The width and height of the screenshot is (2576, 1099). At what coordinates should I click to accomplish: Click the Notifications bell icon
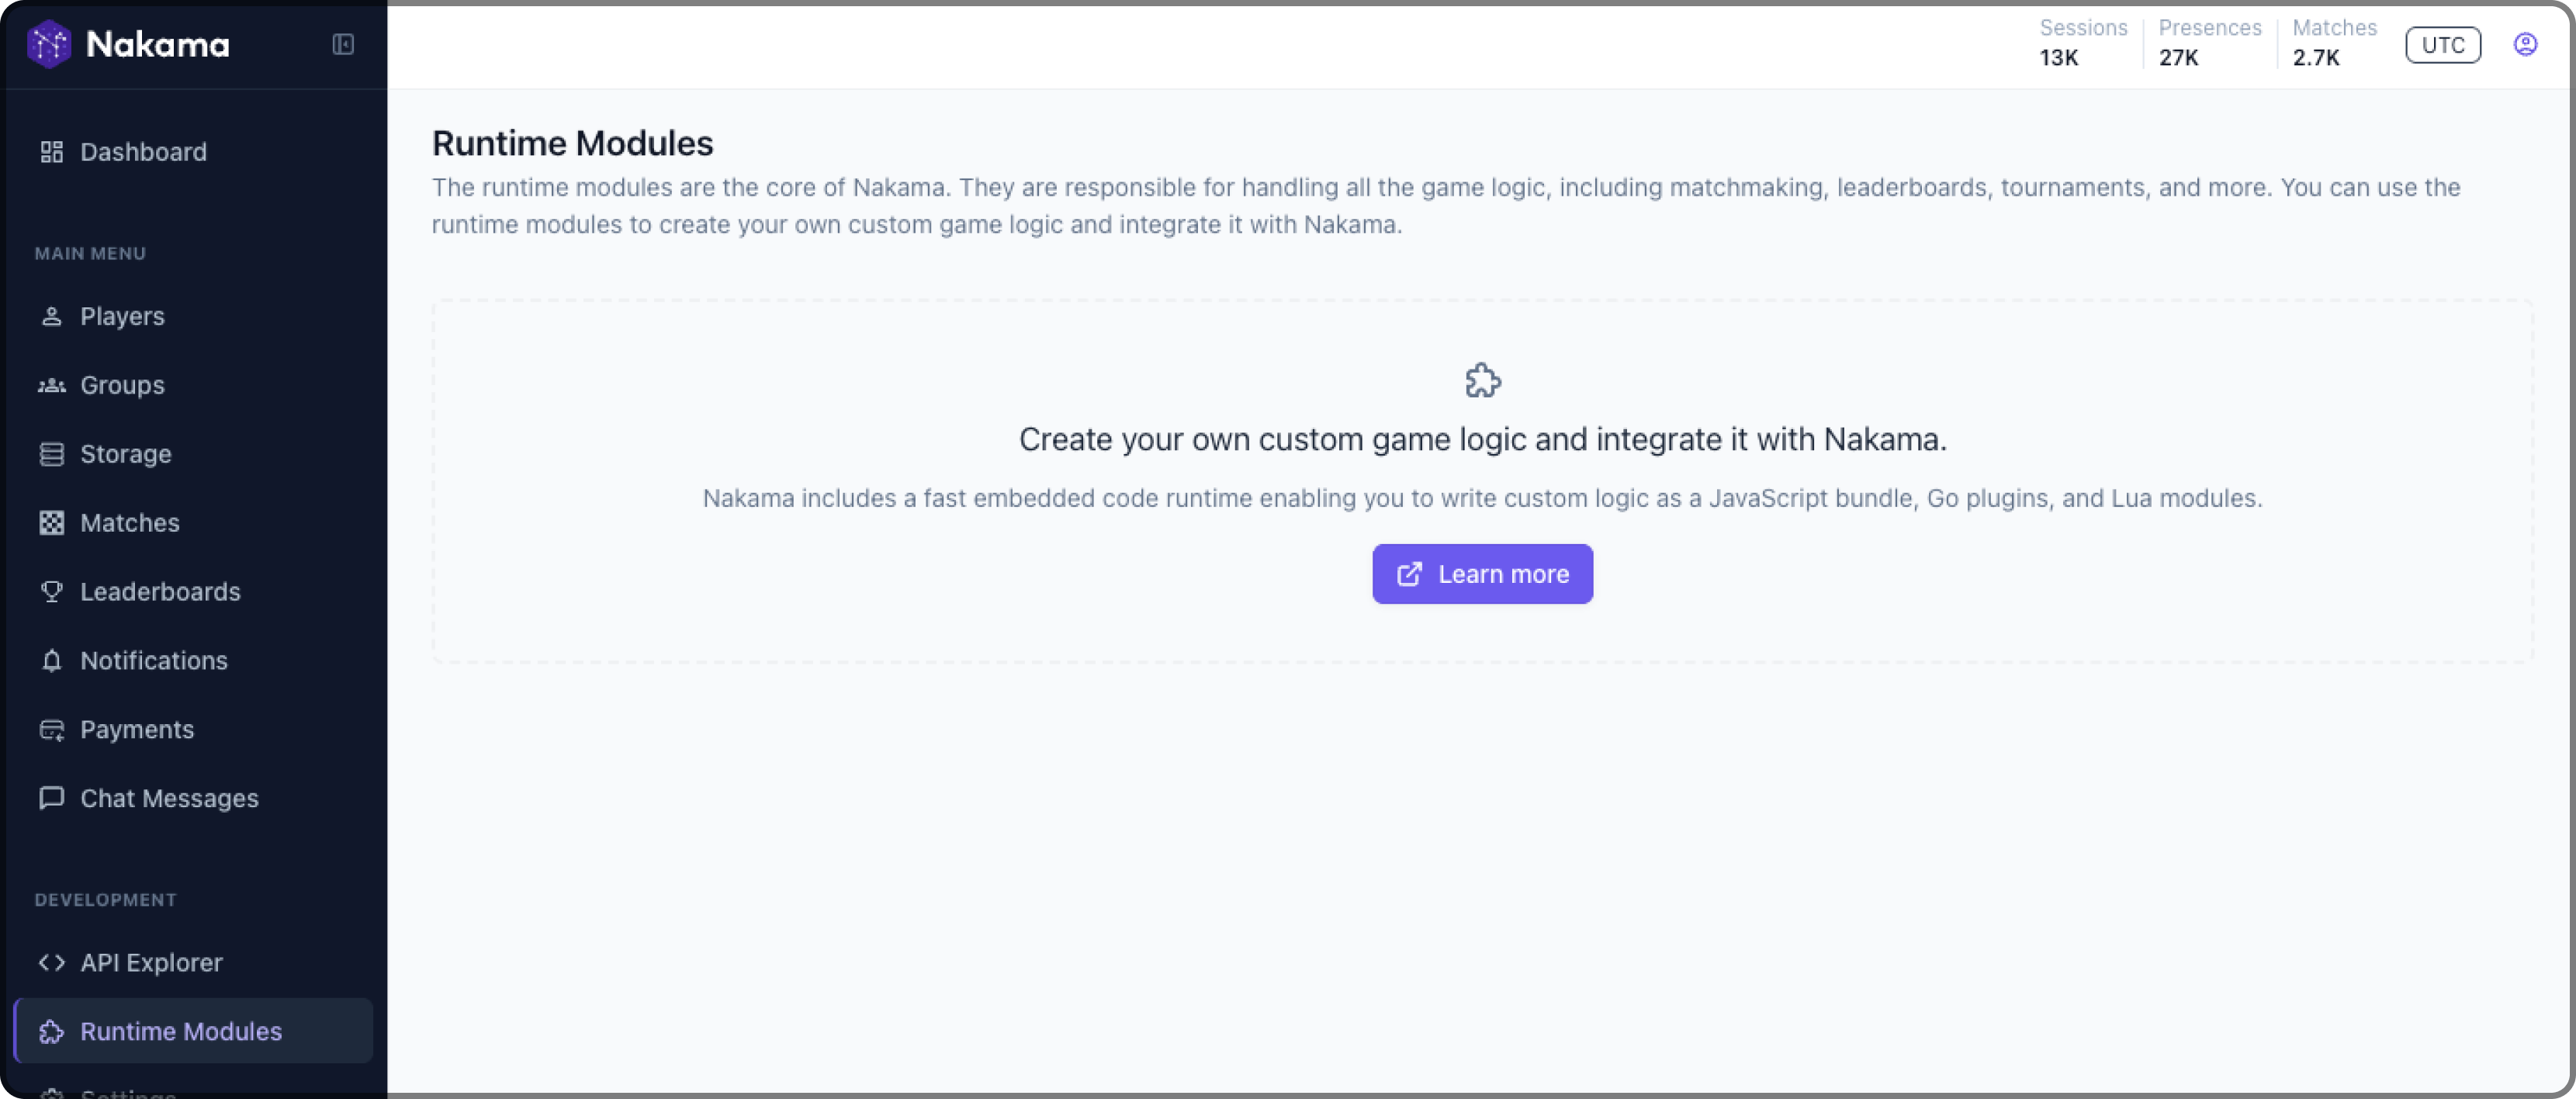point(52,661)
